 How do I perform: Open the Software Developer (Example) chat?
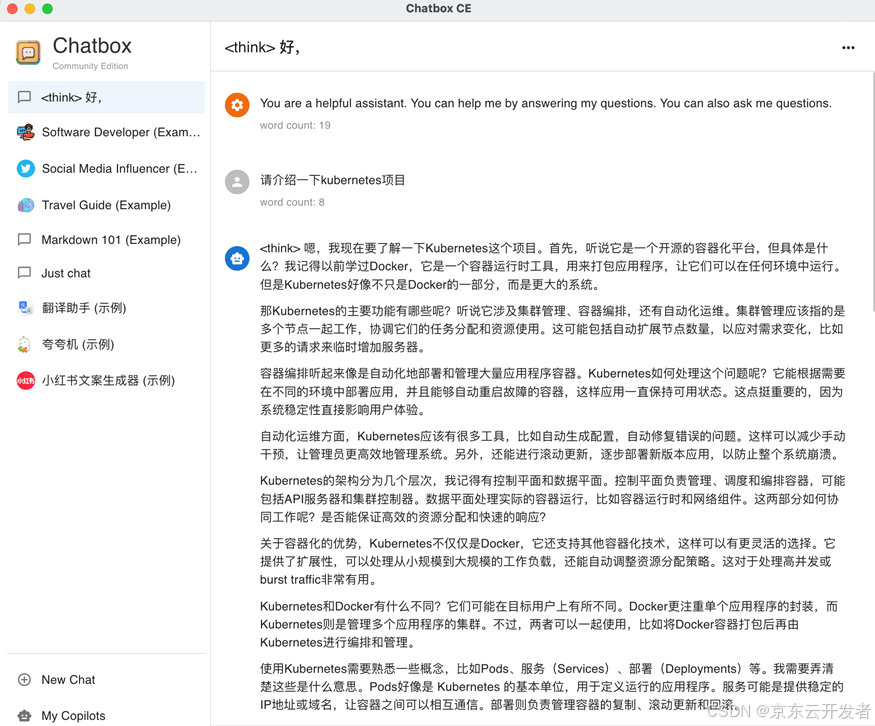107,132
